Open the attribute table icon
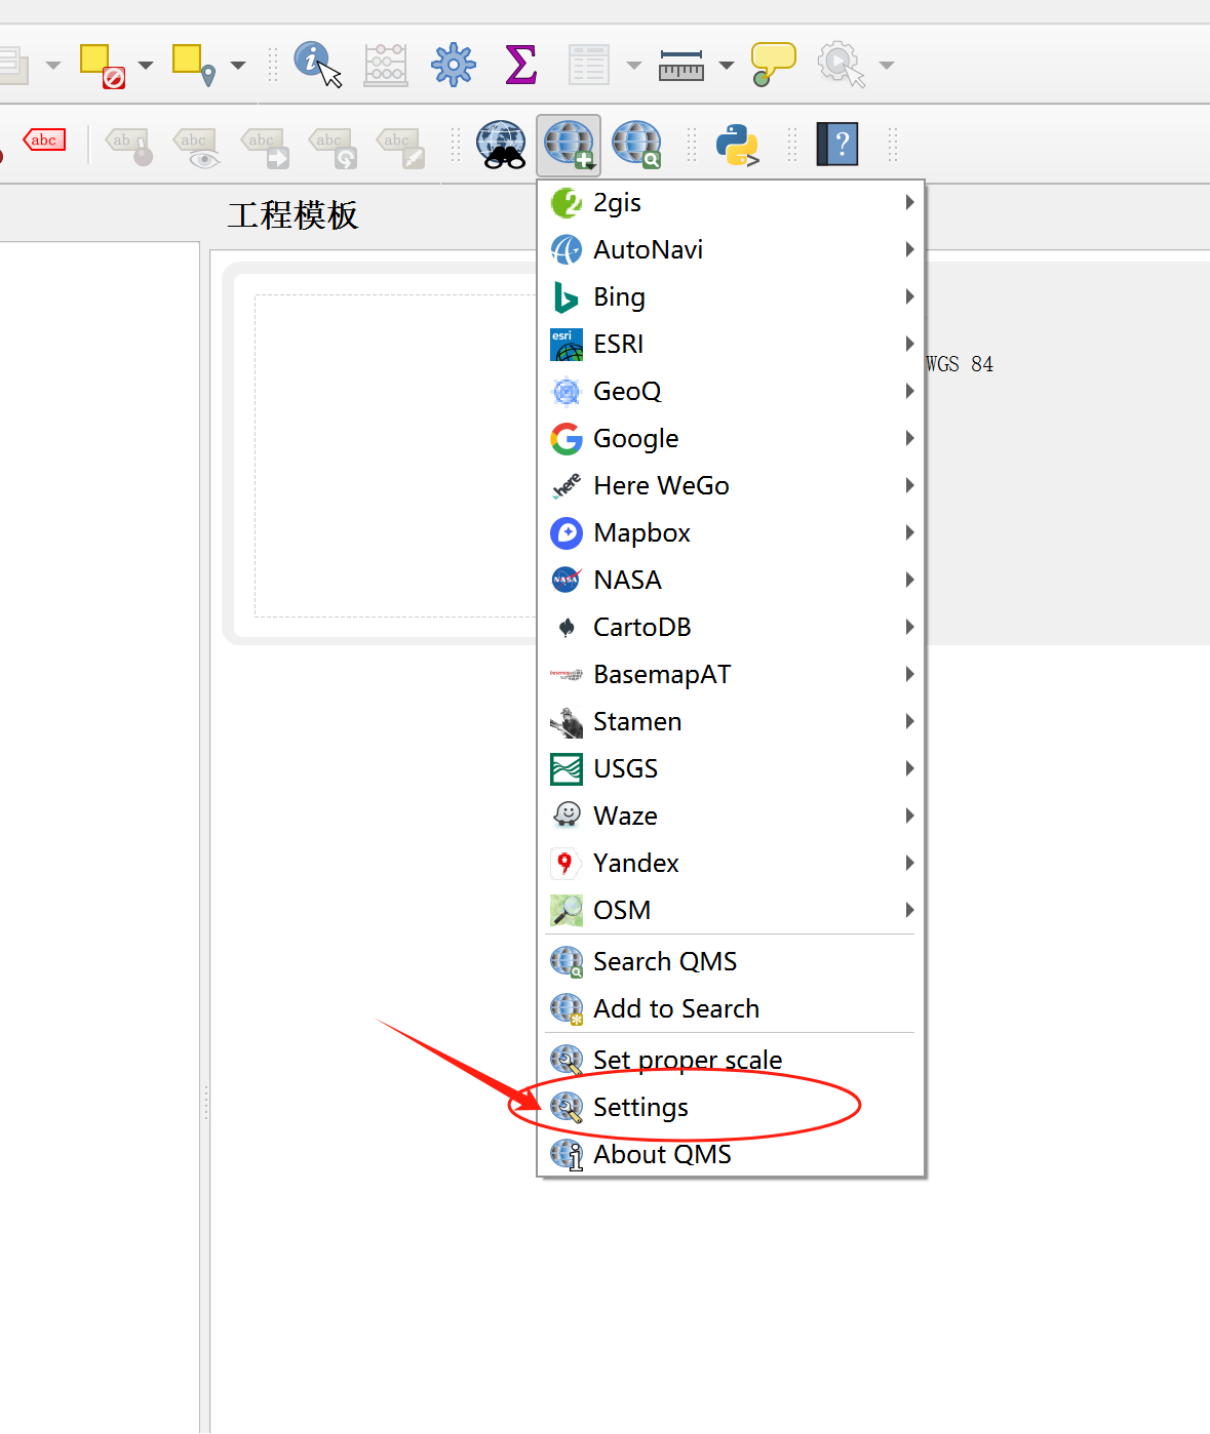 589,65
